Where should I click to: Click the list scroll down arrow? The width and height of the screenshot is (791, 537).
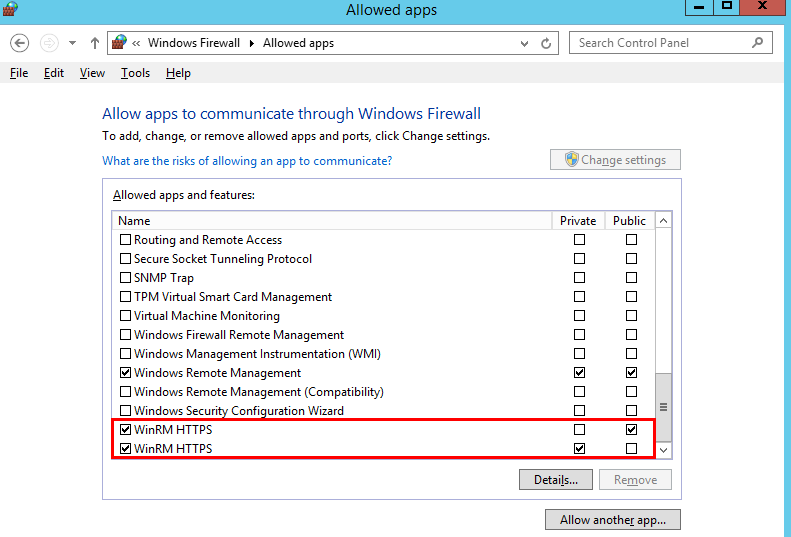tap(663, 450)
